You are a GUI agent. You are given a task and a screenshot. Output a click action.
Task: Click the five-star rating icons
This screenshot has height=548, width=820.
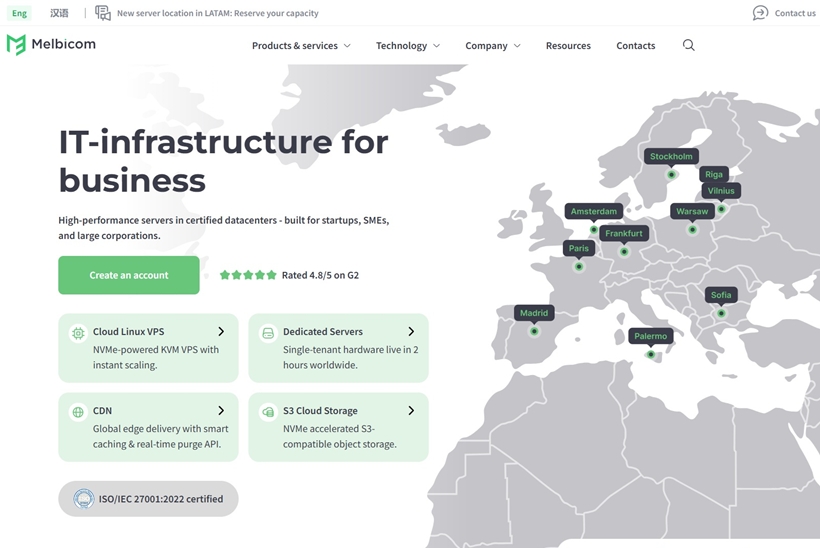(248, 275)
